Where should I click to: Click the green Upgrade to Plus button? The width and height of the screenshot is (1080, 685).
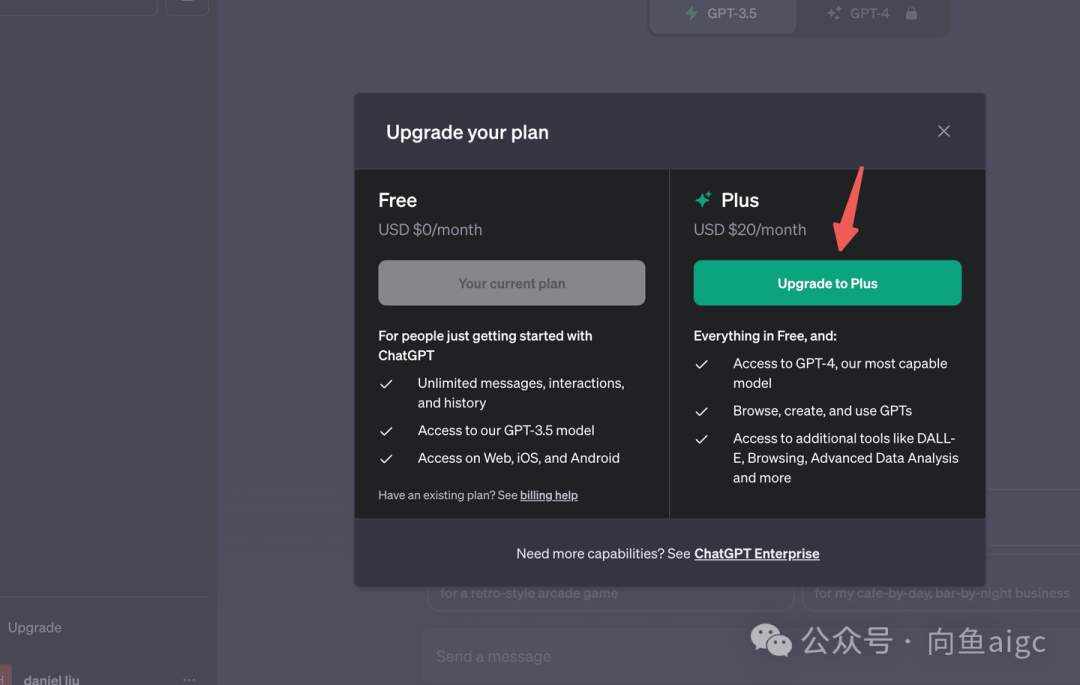[827, 283]
